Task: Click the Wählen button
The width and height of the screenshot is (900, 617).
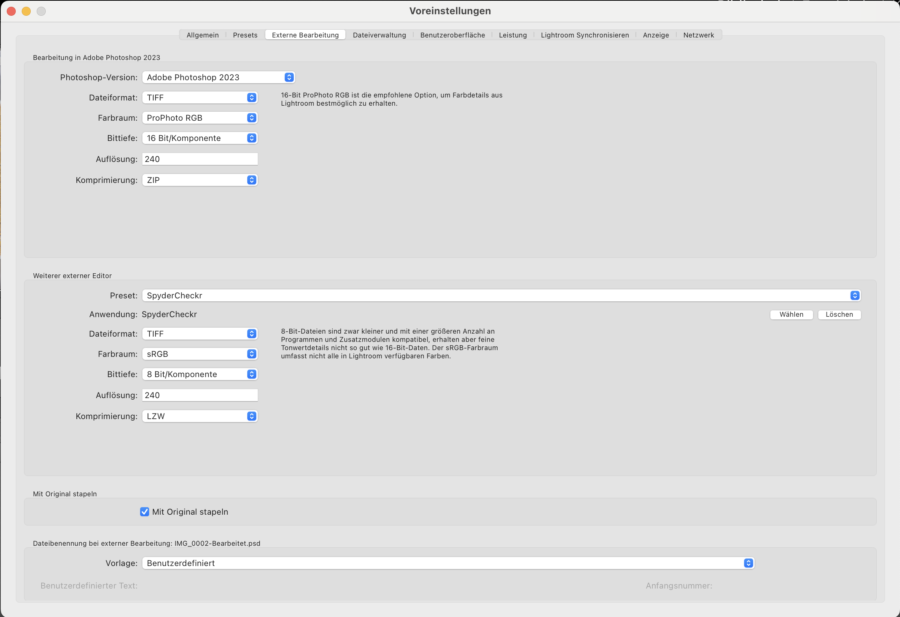Action: (790, 313)
